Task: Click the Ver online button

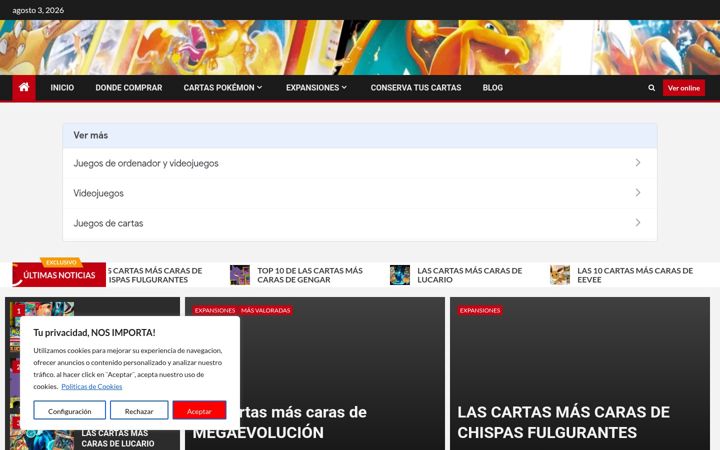Action: (x=684, y=88)
